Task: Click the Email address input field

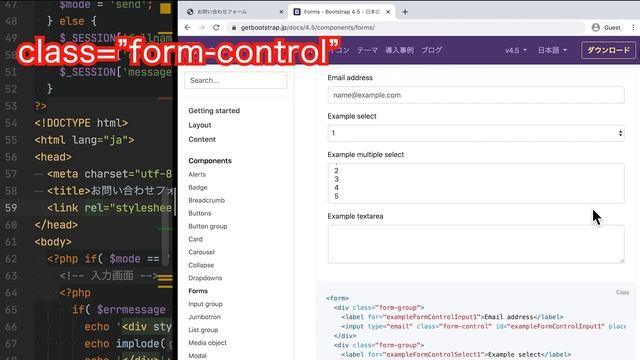Action: click(x=476, y=95)
